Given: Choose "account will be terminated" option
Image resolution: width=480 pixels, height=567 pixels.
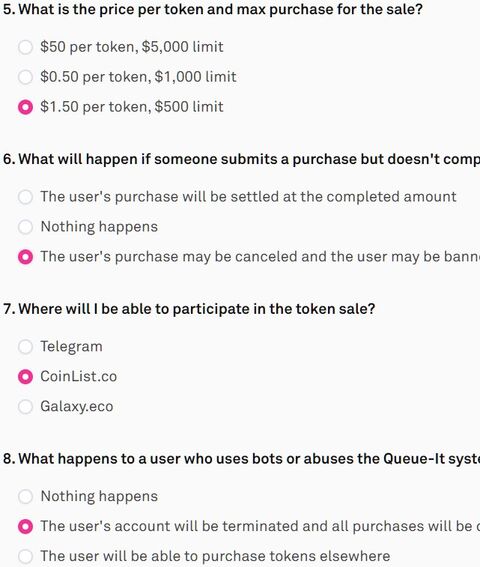Looking at the screenshot, I should click(25, 526).
